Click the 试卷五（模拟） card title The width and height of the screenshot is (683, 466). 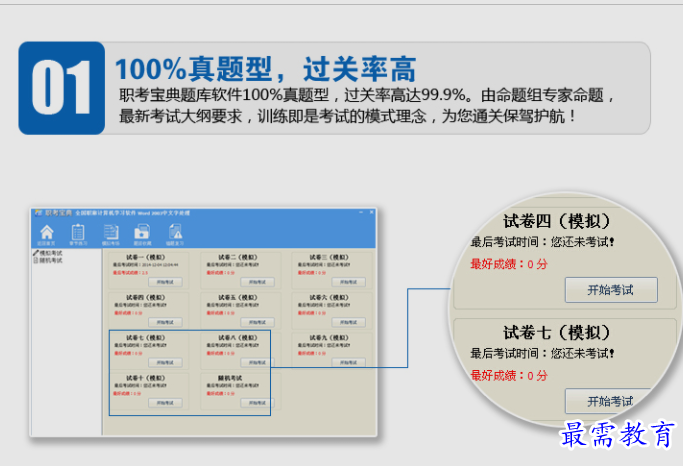238,297
